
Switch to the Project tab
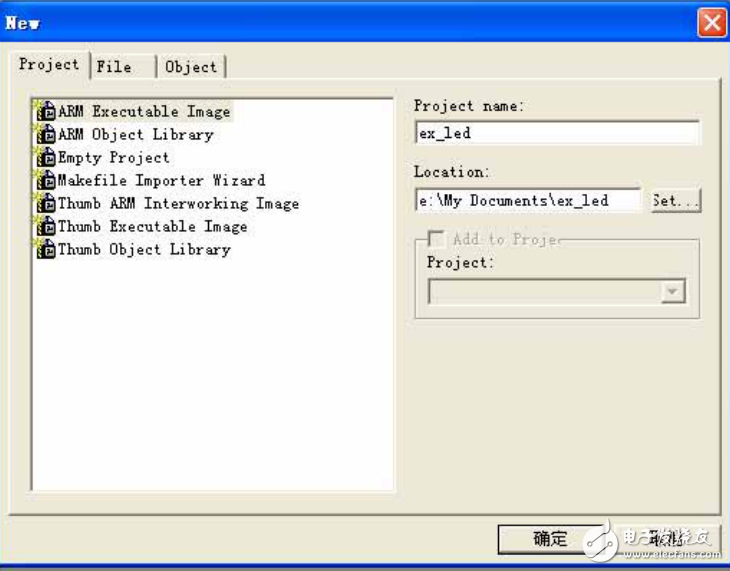click(48, 65)
